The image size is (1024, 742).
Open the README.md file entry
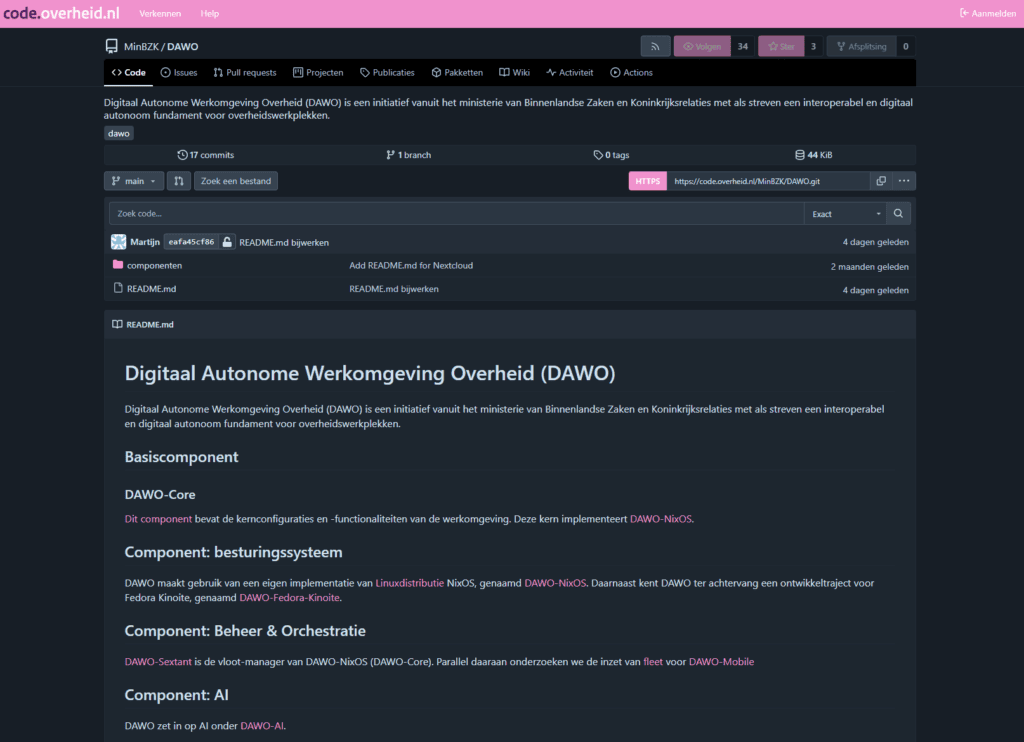(x=152, y=289)
